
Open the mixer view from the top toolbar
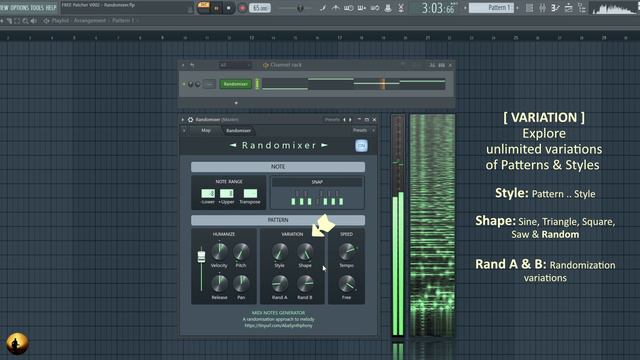click(569, 8)
